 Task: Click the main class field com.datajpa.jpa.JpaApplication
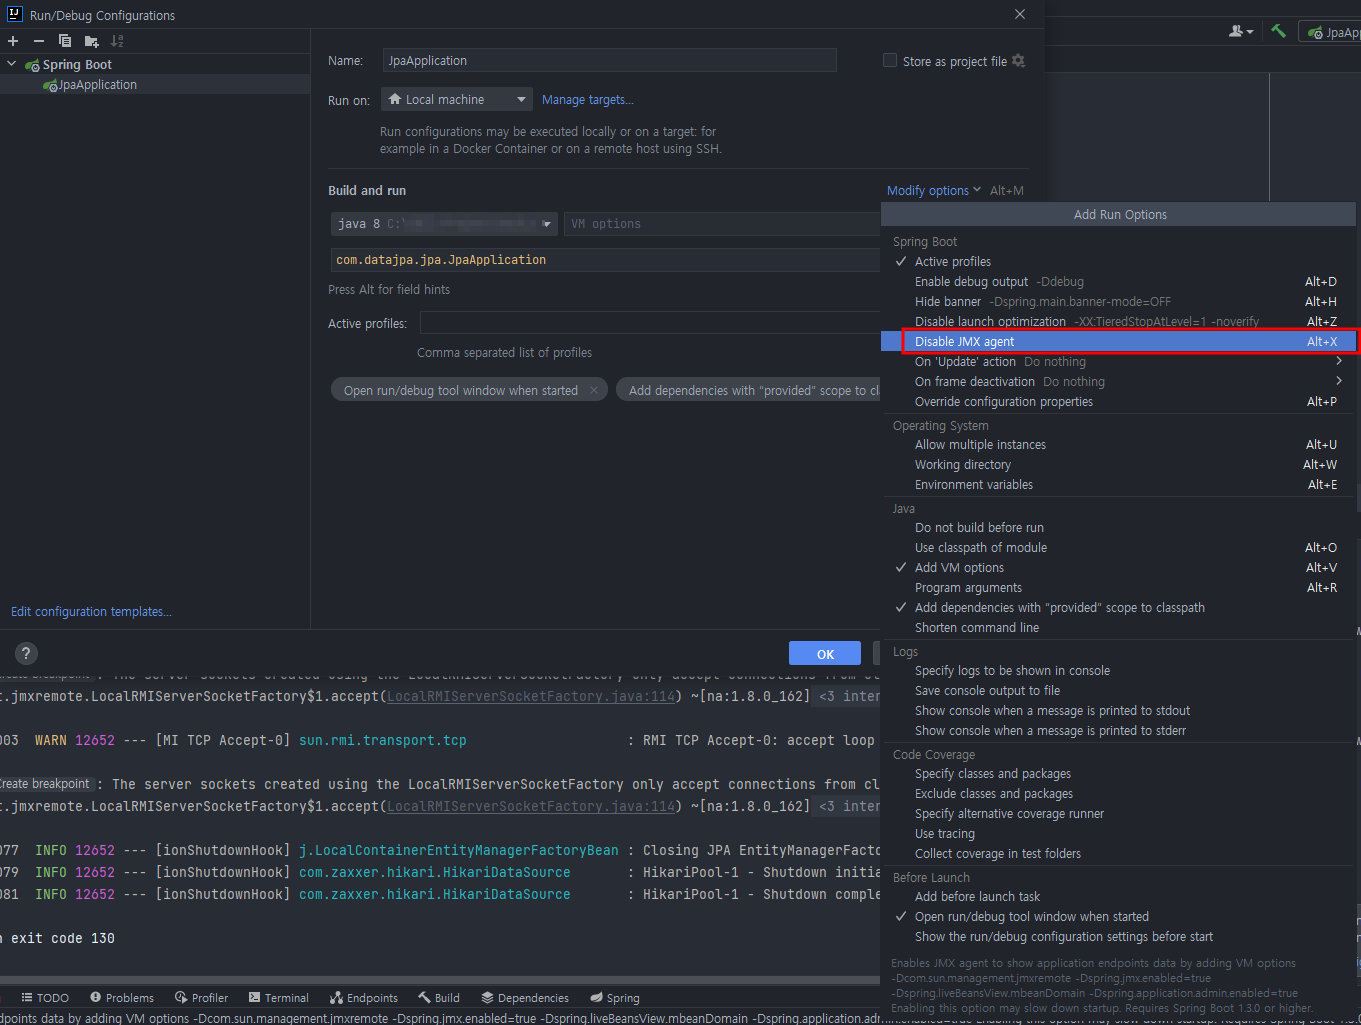605,260
